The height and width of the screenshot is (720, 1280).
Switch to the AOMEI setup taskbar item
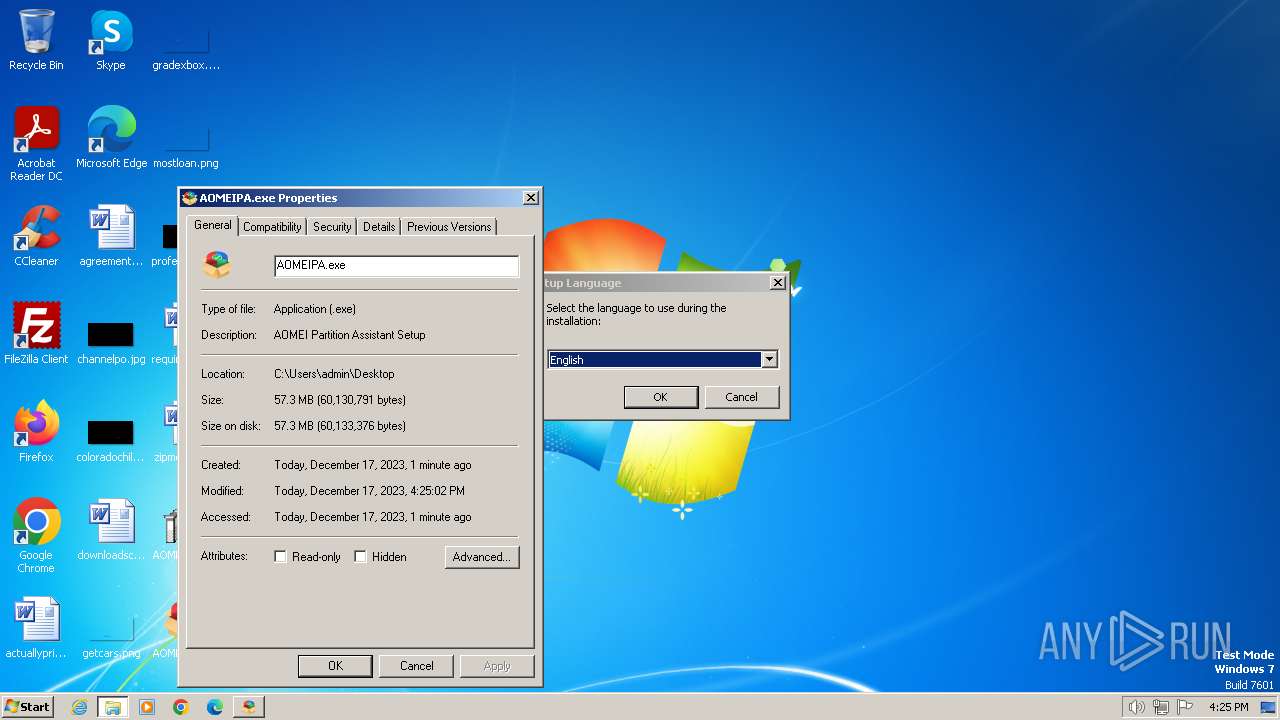pyautogui.click(x=249, y=707)
